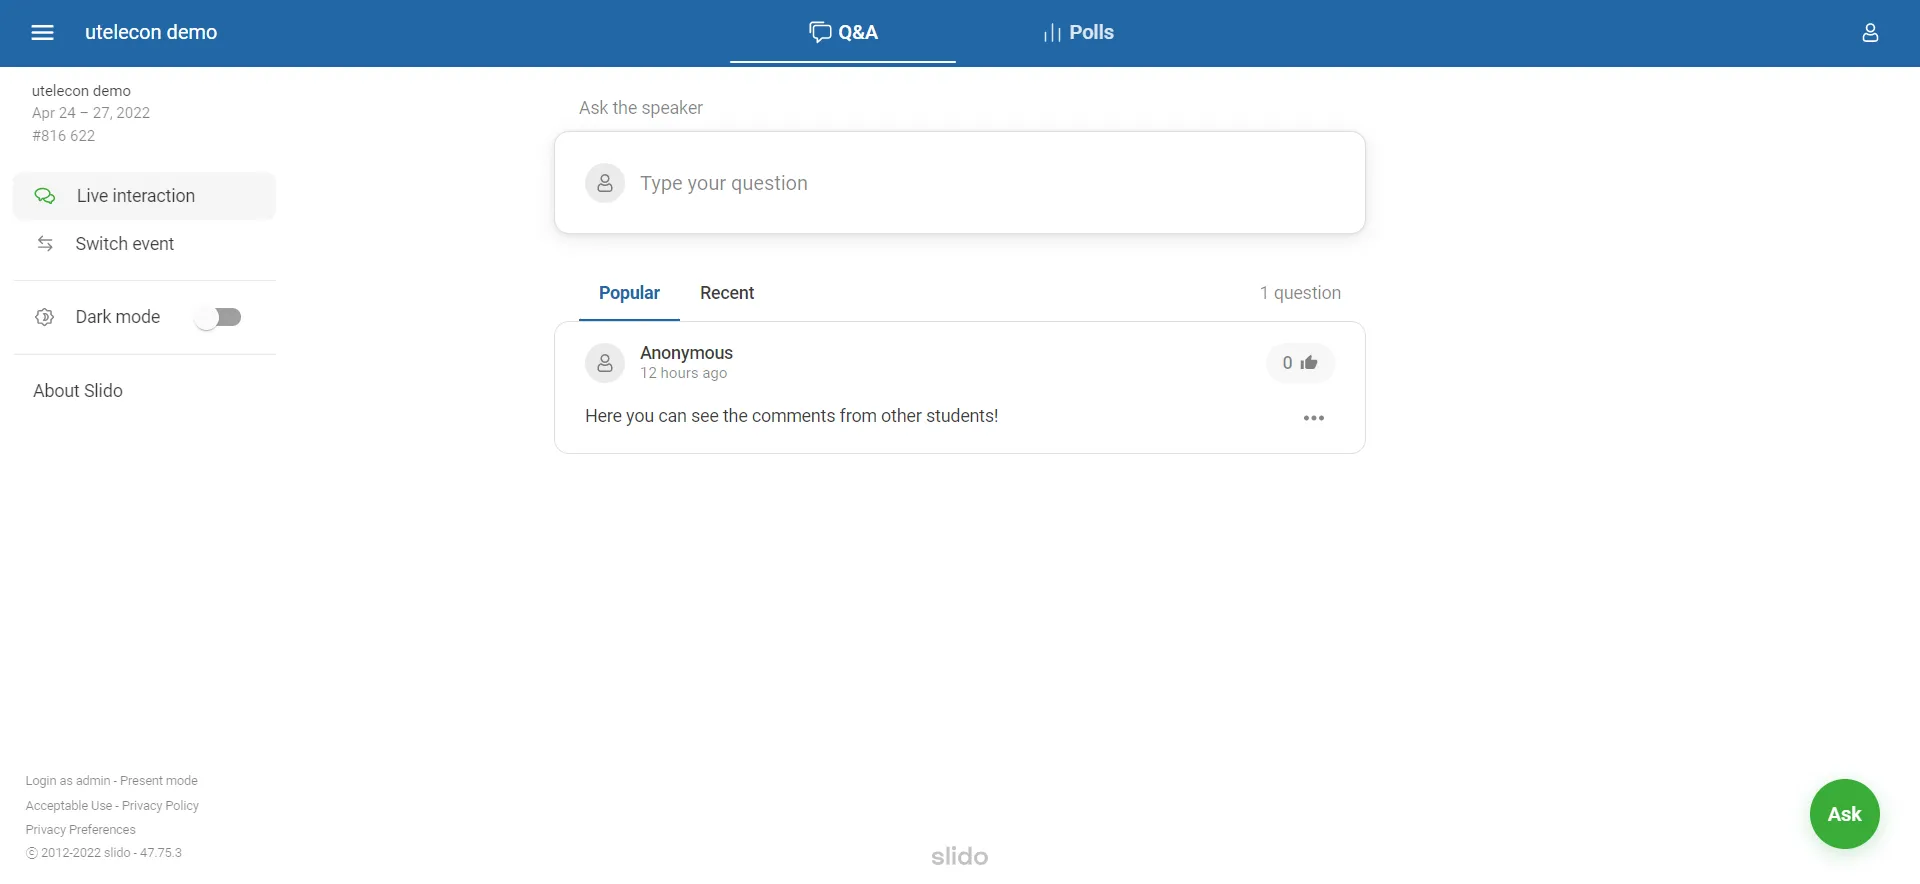
Task: Select the Popular questions tab
Action: (629, 293)
